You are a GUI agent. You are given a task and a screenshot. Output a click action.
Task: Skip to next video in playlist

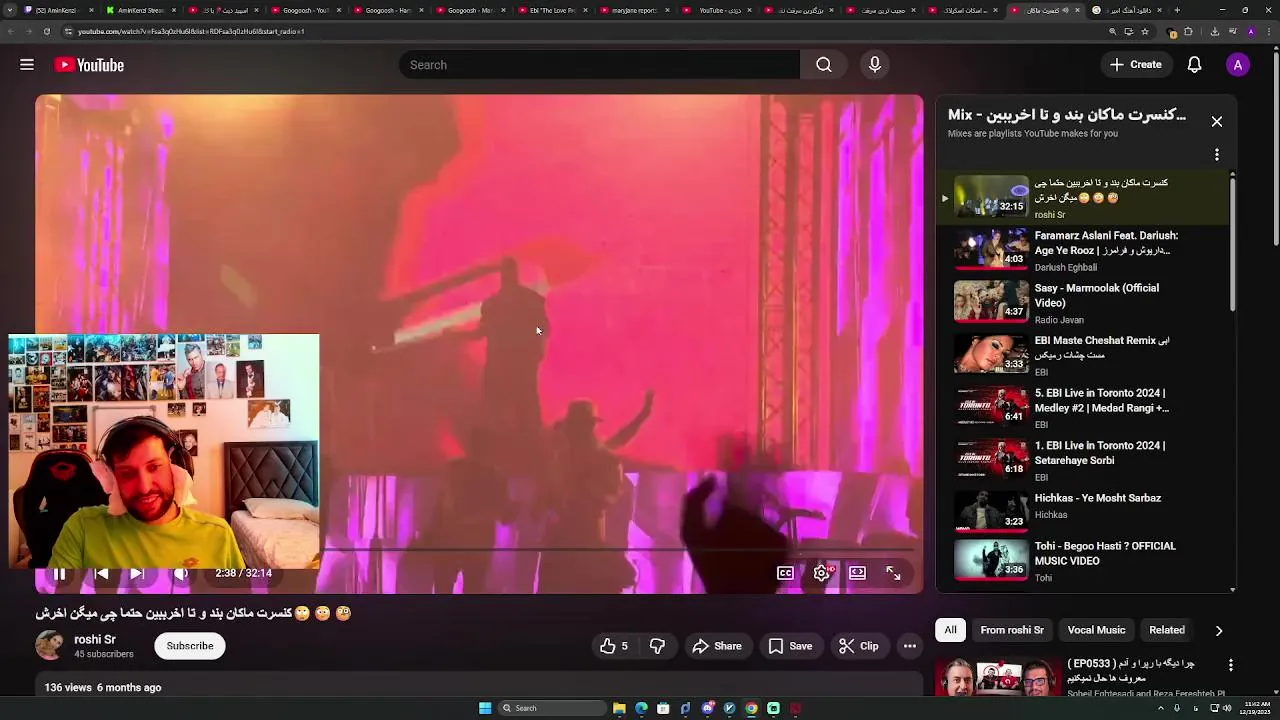[x=138, y=573]
